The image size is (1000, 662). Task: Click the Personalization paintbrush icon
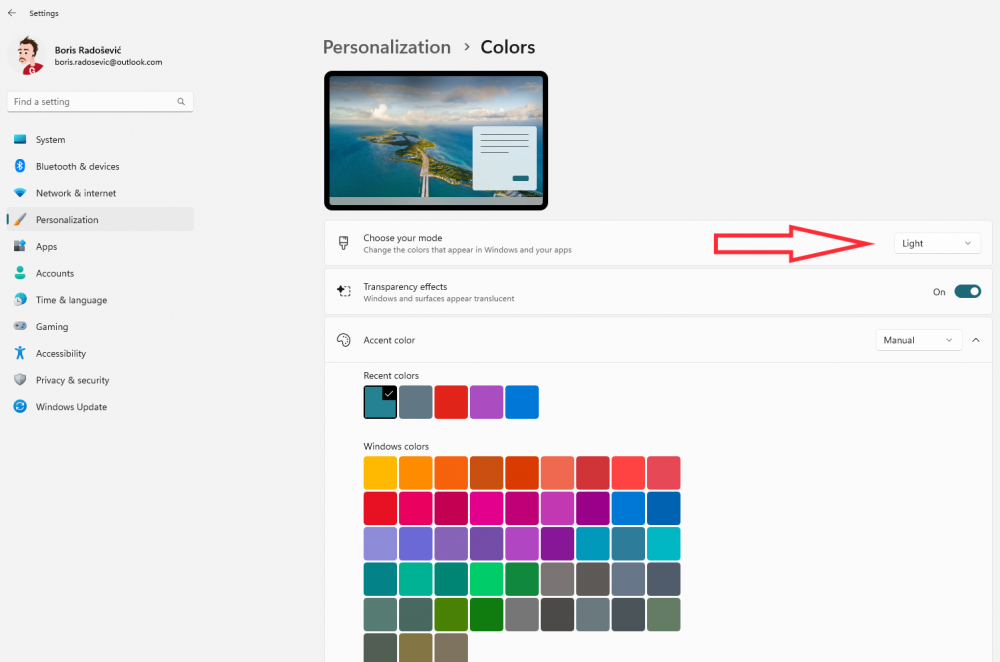20,219
